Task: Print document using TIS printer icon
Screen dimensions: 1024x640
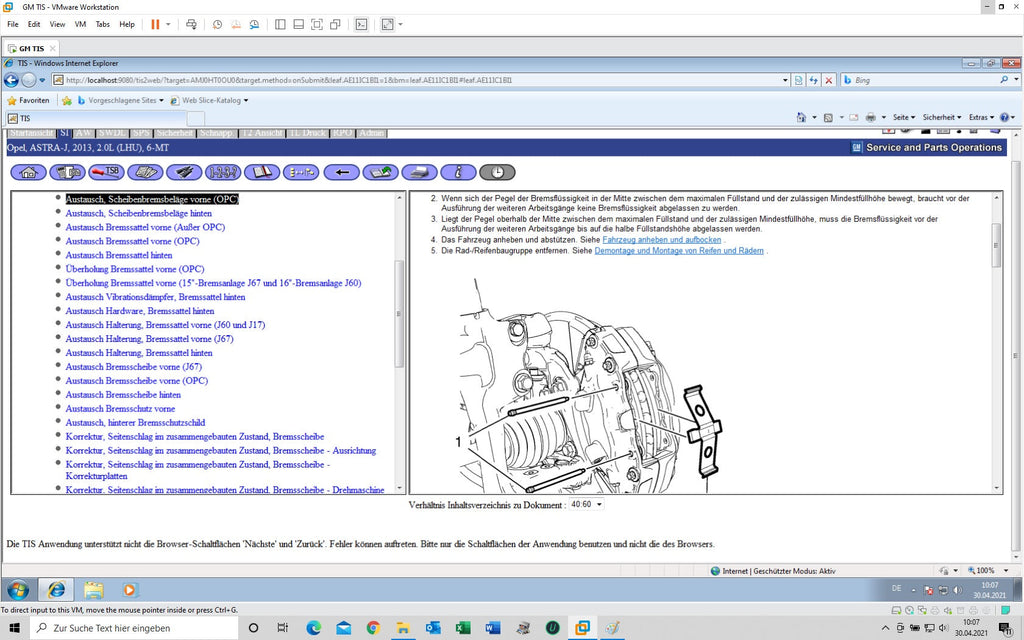Action: click(419, 172)
